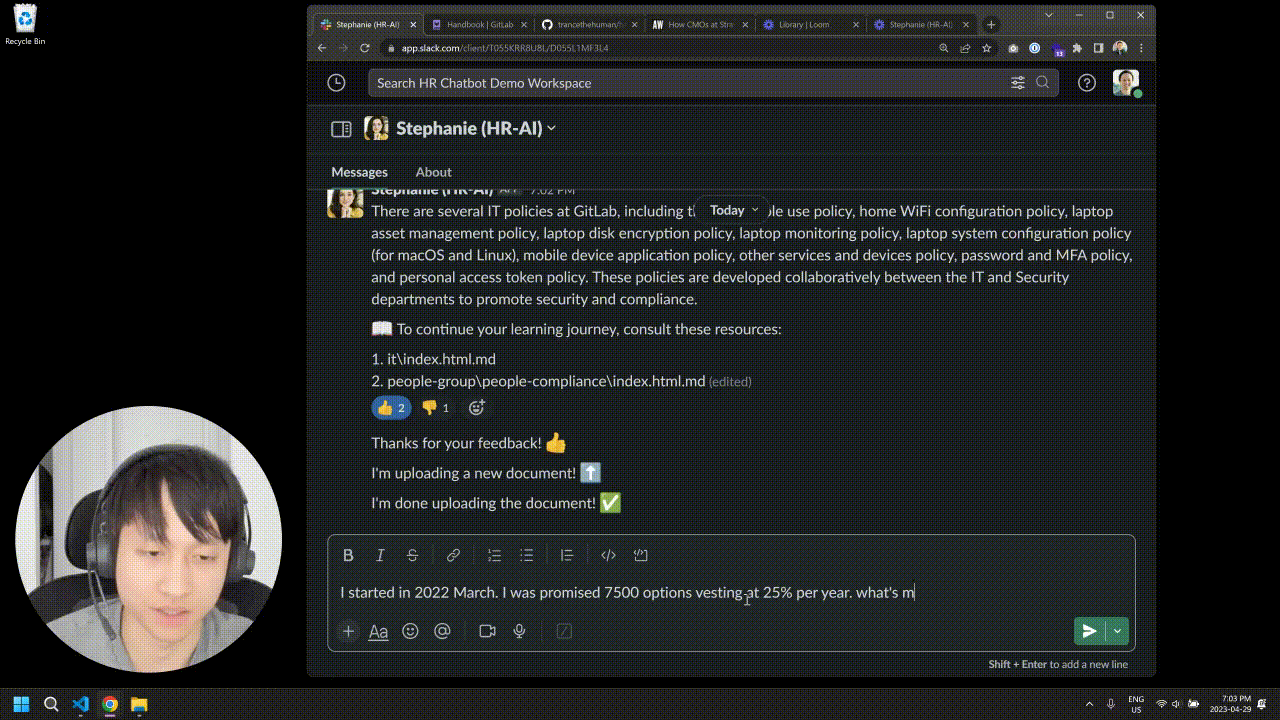Mention someone with the @ icon
This screenshot has width=1280, height=720.
442,631
